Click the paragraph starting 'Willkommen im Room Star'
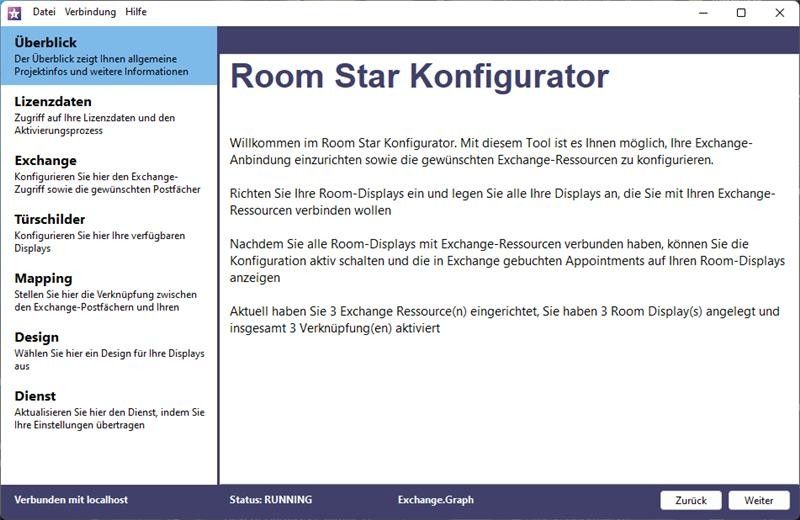Image resolution: width=800 pixels, height=520 pixels. tap(491, 152)
